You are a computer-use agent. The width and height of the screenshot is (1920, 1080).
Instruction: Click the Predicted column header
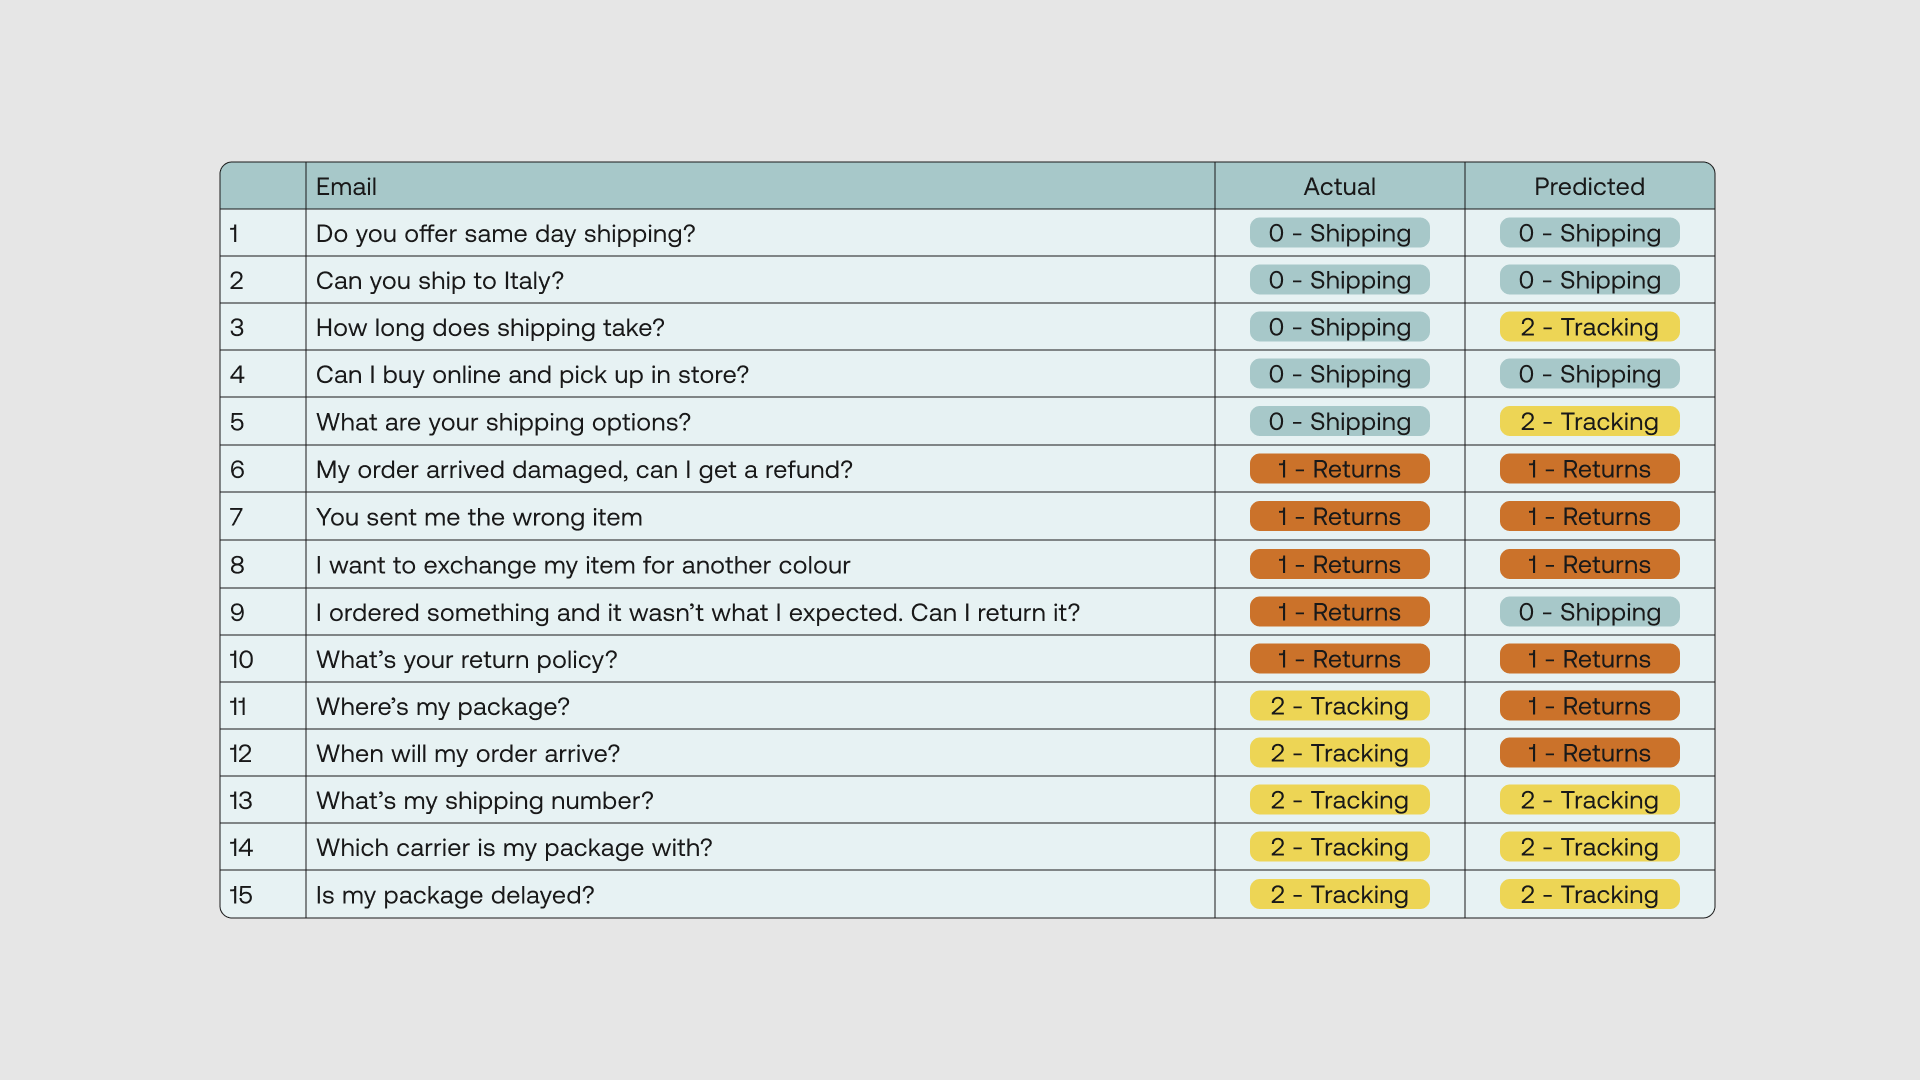click(1589, 187)
